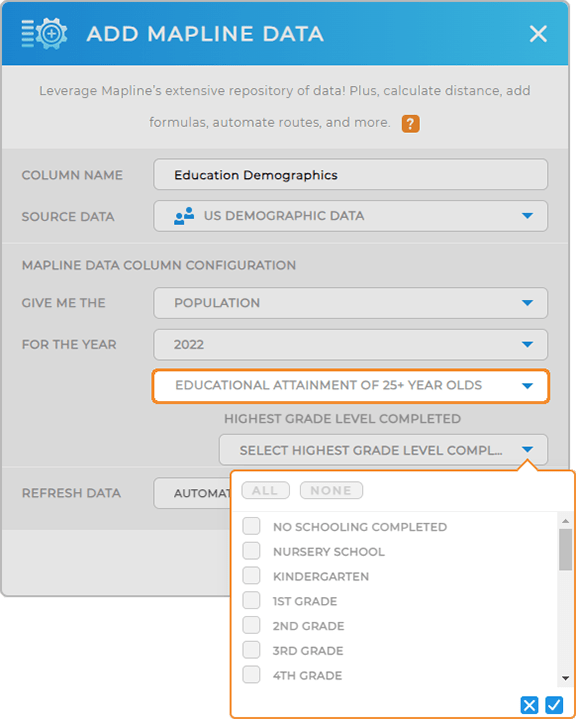This screenshot has width=576, height=719.
Task: Click the '4TH GRADE' option label
Action: [308, 675]
